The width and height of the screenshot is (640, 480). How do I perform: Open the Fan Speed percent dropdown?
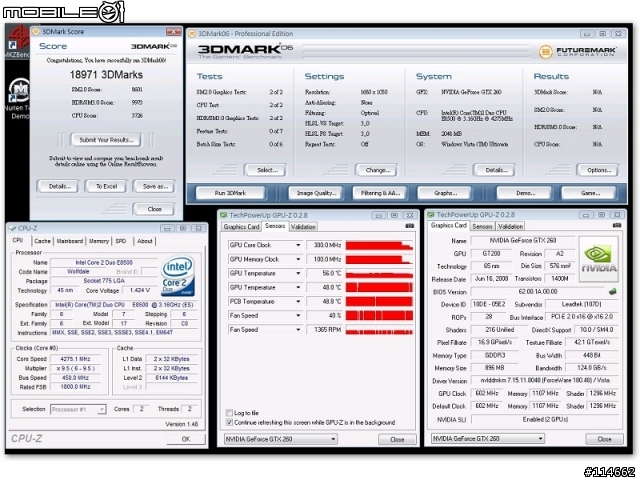[298, 316]
